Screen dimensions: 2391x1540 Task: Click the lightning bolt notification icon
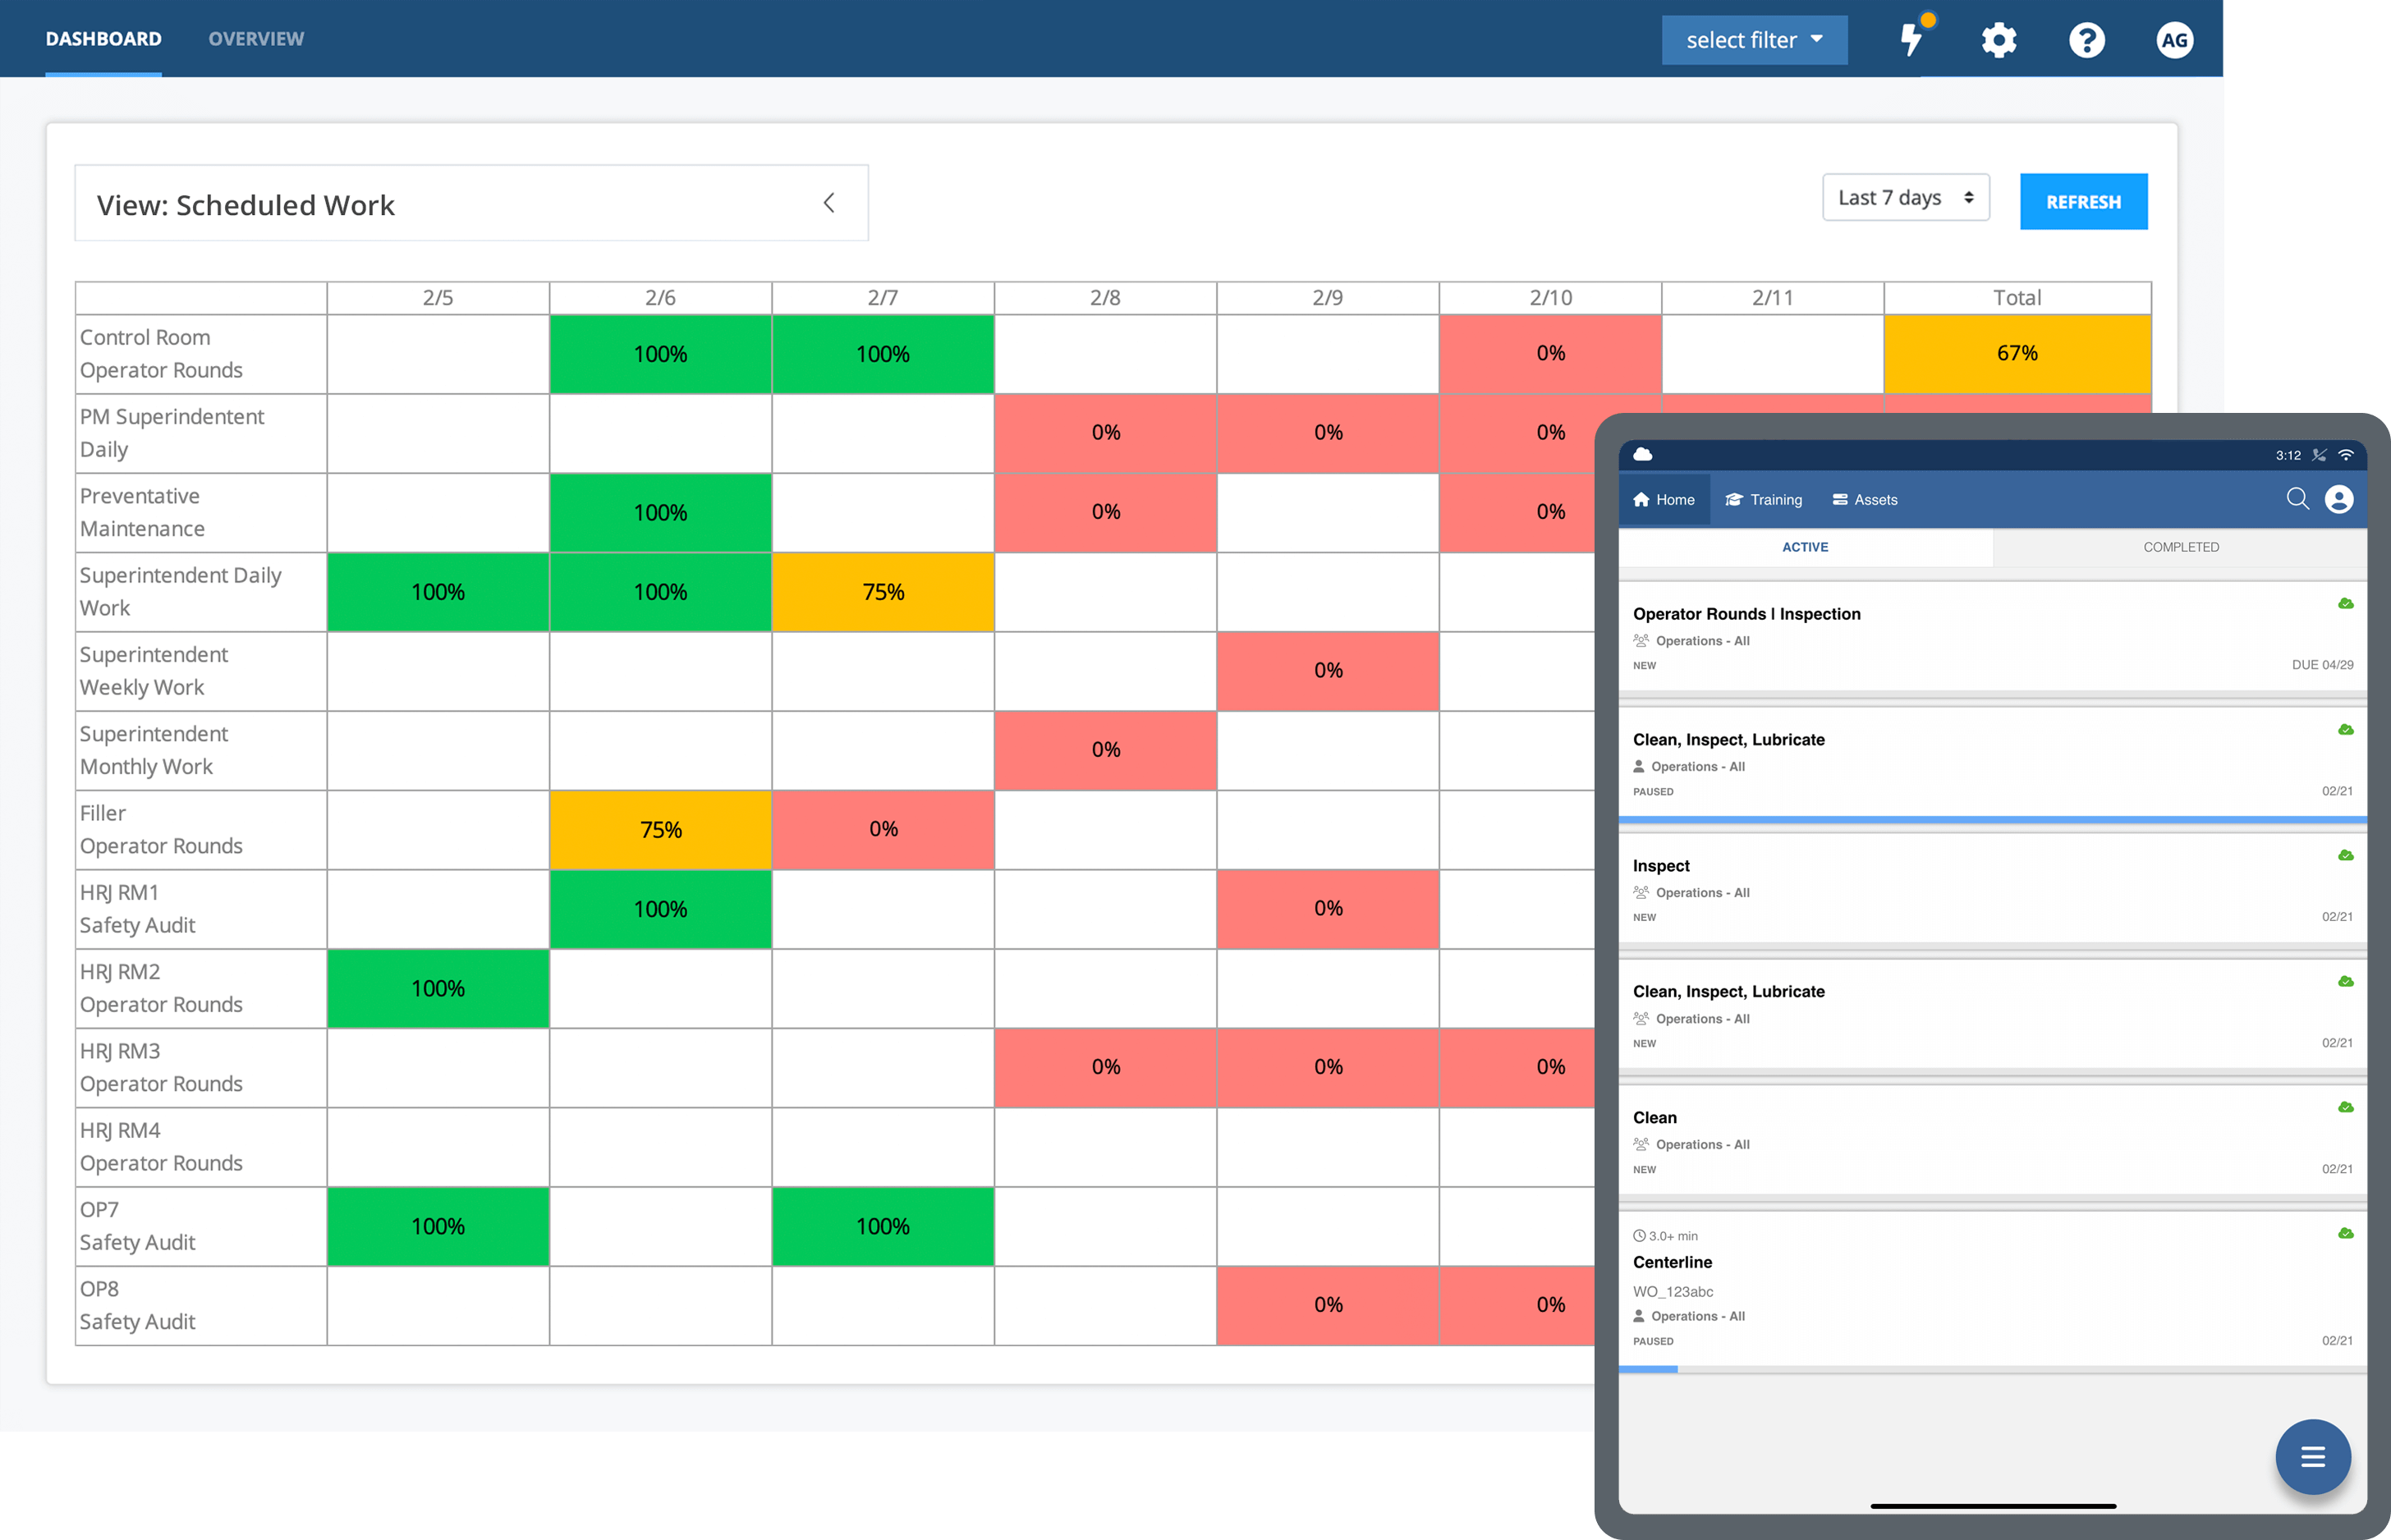pyautogui.click(x=1910, y=39)
